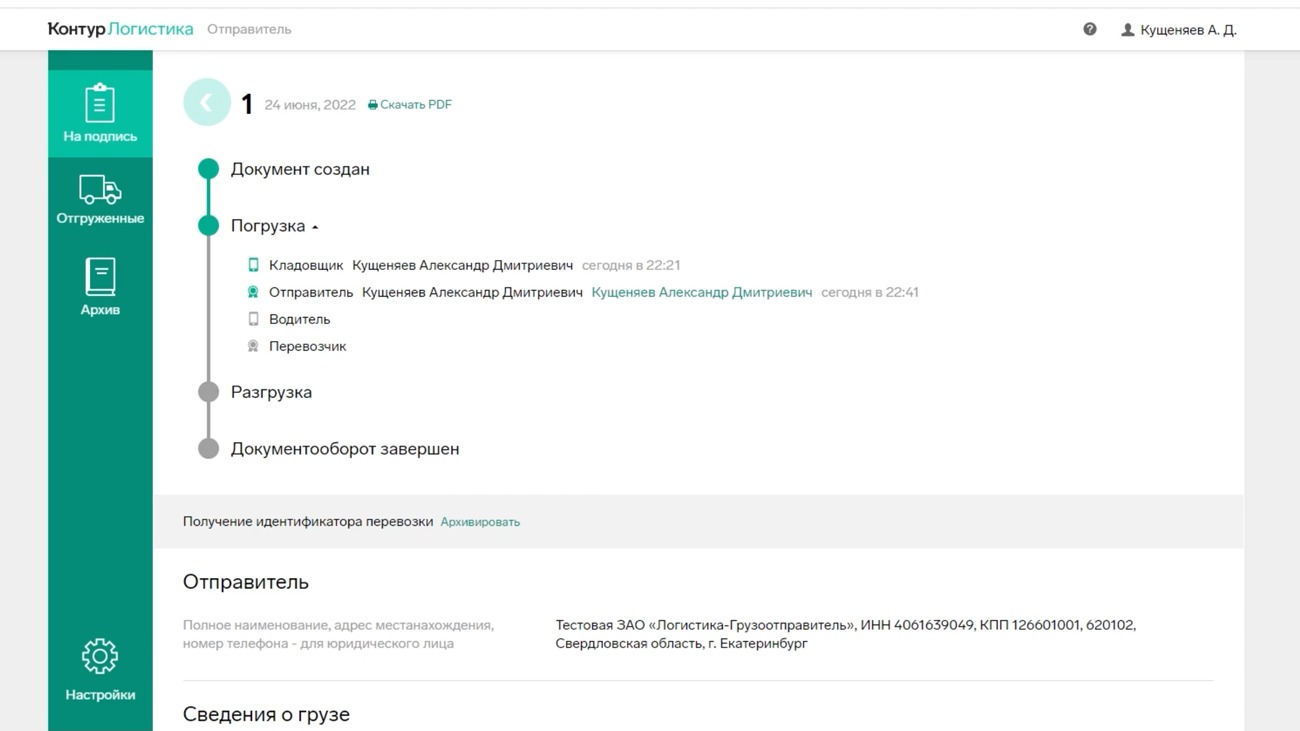This screenshot has height=731, width=1300.
Task: Select the Документ создан timeline stage
Action: pos(300,169)
